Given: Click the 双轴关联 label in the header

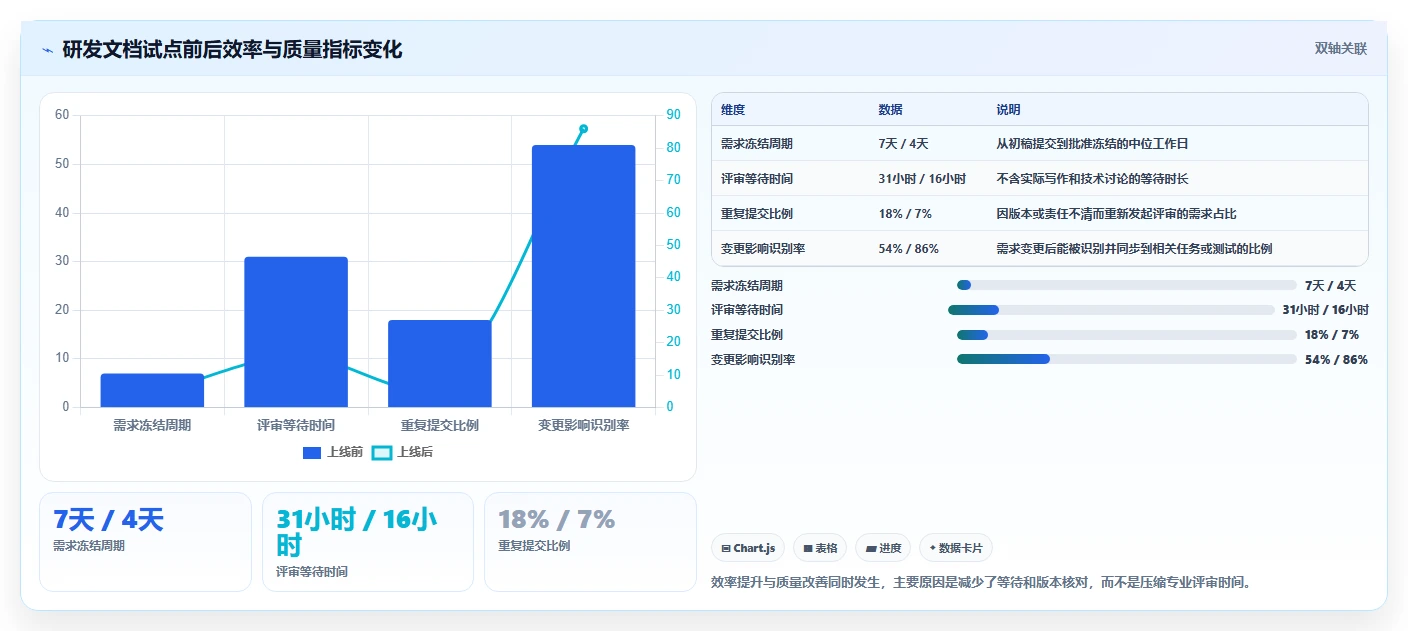Looking at the screenshot, I should [x=1340, y=49].
